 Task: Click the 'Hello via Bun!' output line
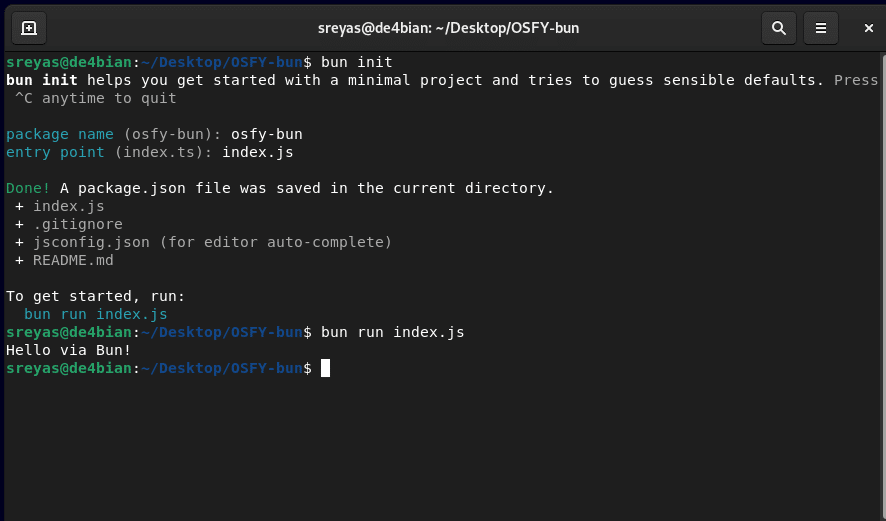[x=68, y=350]
